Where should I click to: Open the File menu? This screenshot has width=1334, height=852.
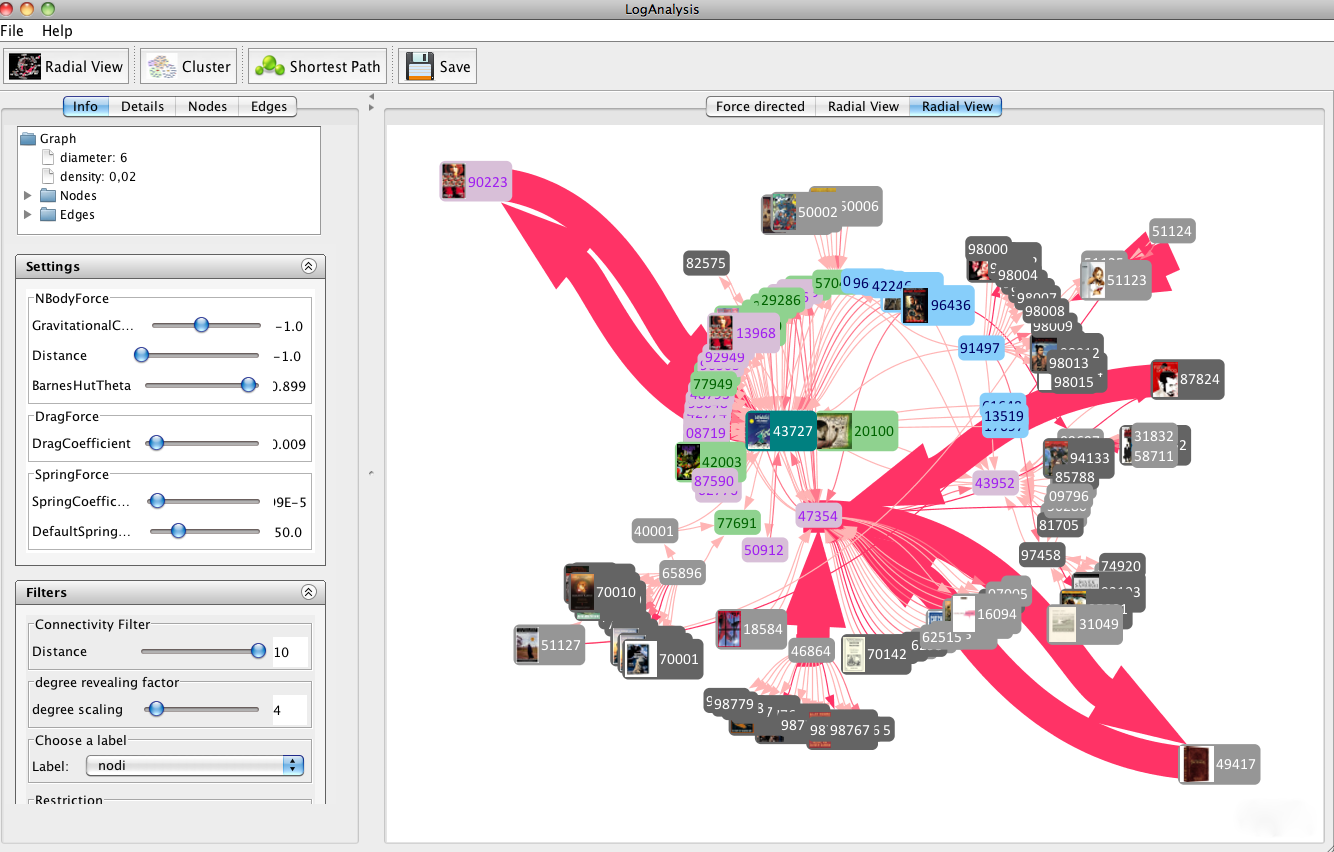pyautogui.click(x=12, y=31)
